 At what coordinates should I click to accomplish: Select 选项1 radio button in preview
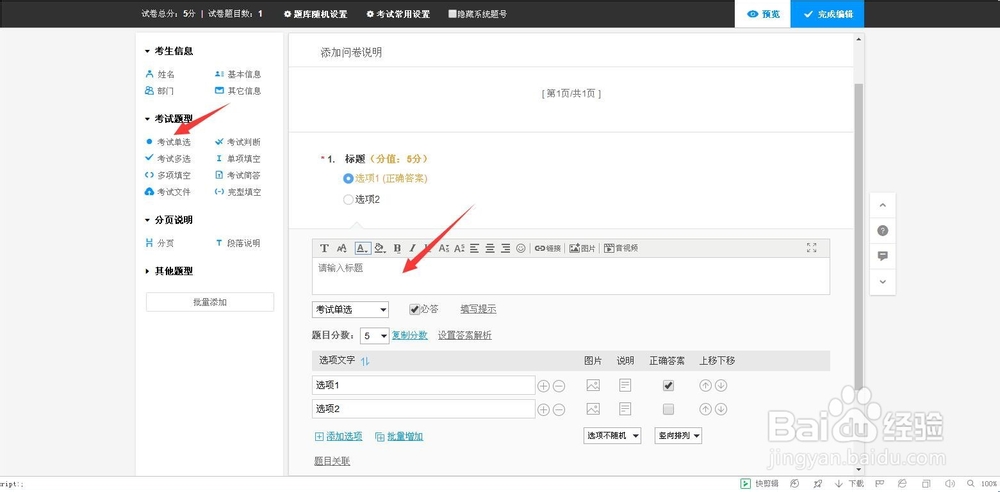click(348, 179)
